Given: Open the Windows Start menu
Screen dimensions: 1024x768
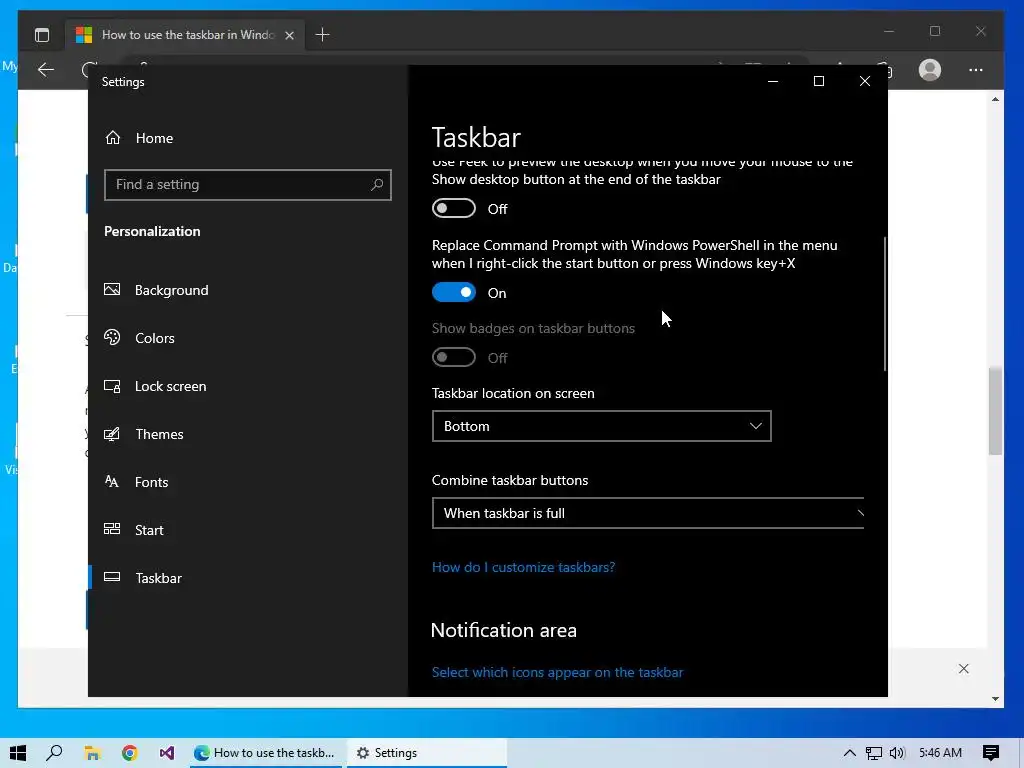Looking at the screenshot, I should pyautogui.click(x=18, y=753).
